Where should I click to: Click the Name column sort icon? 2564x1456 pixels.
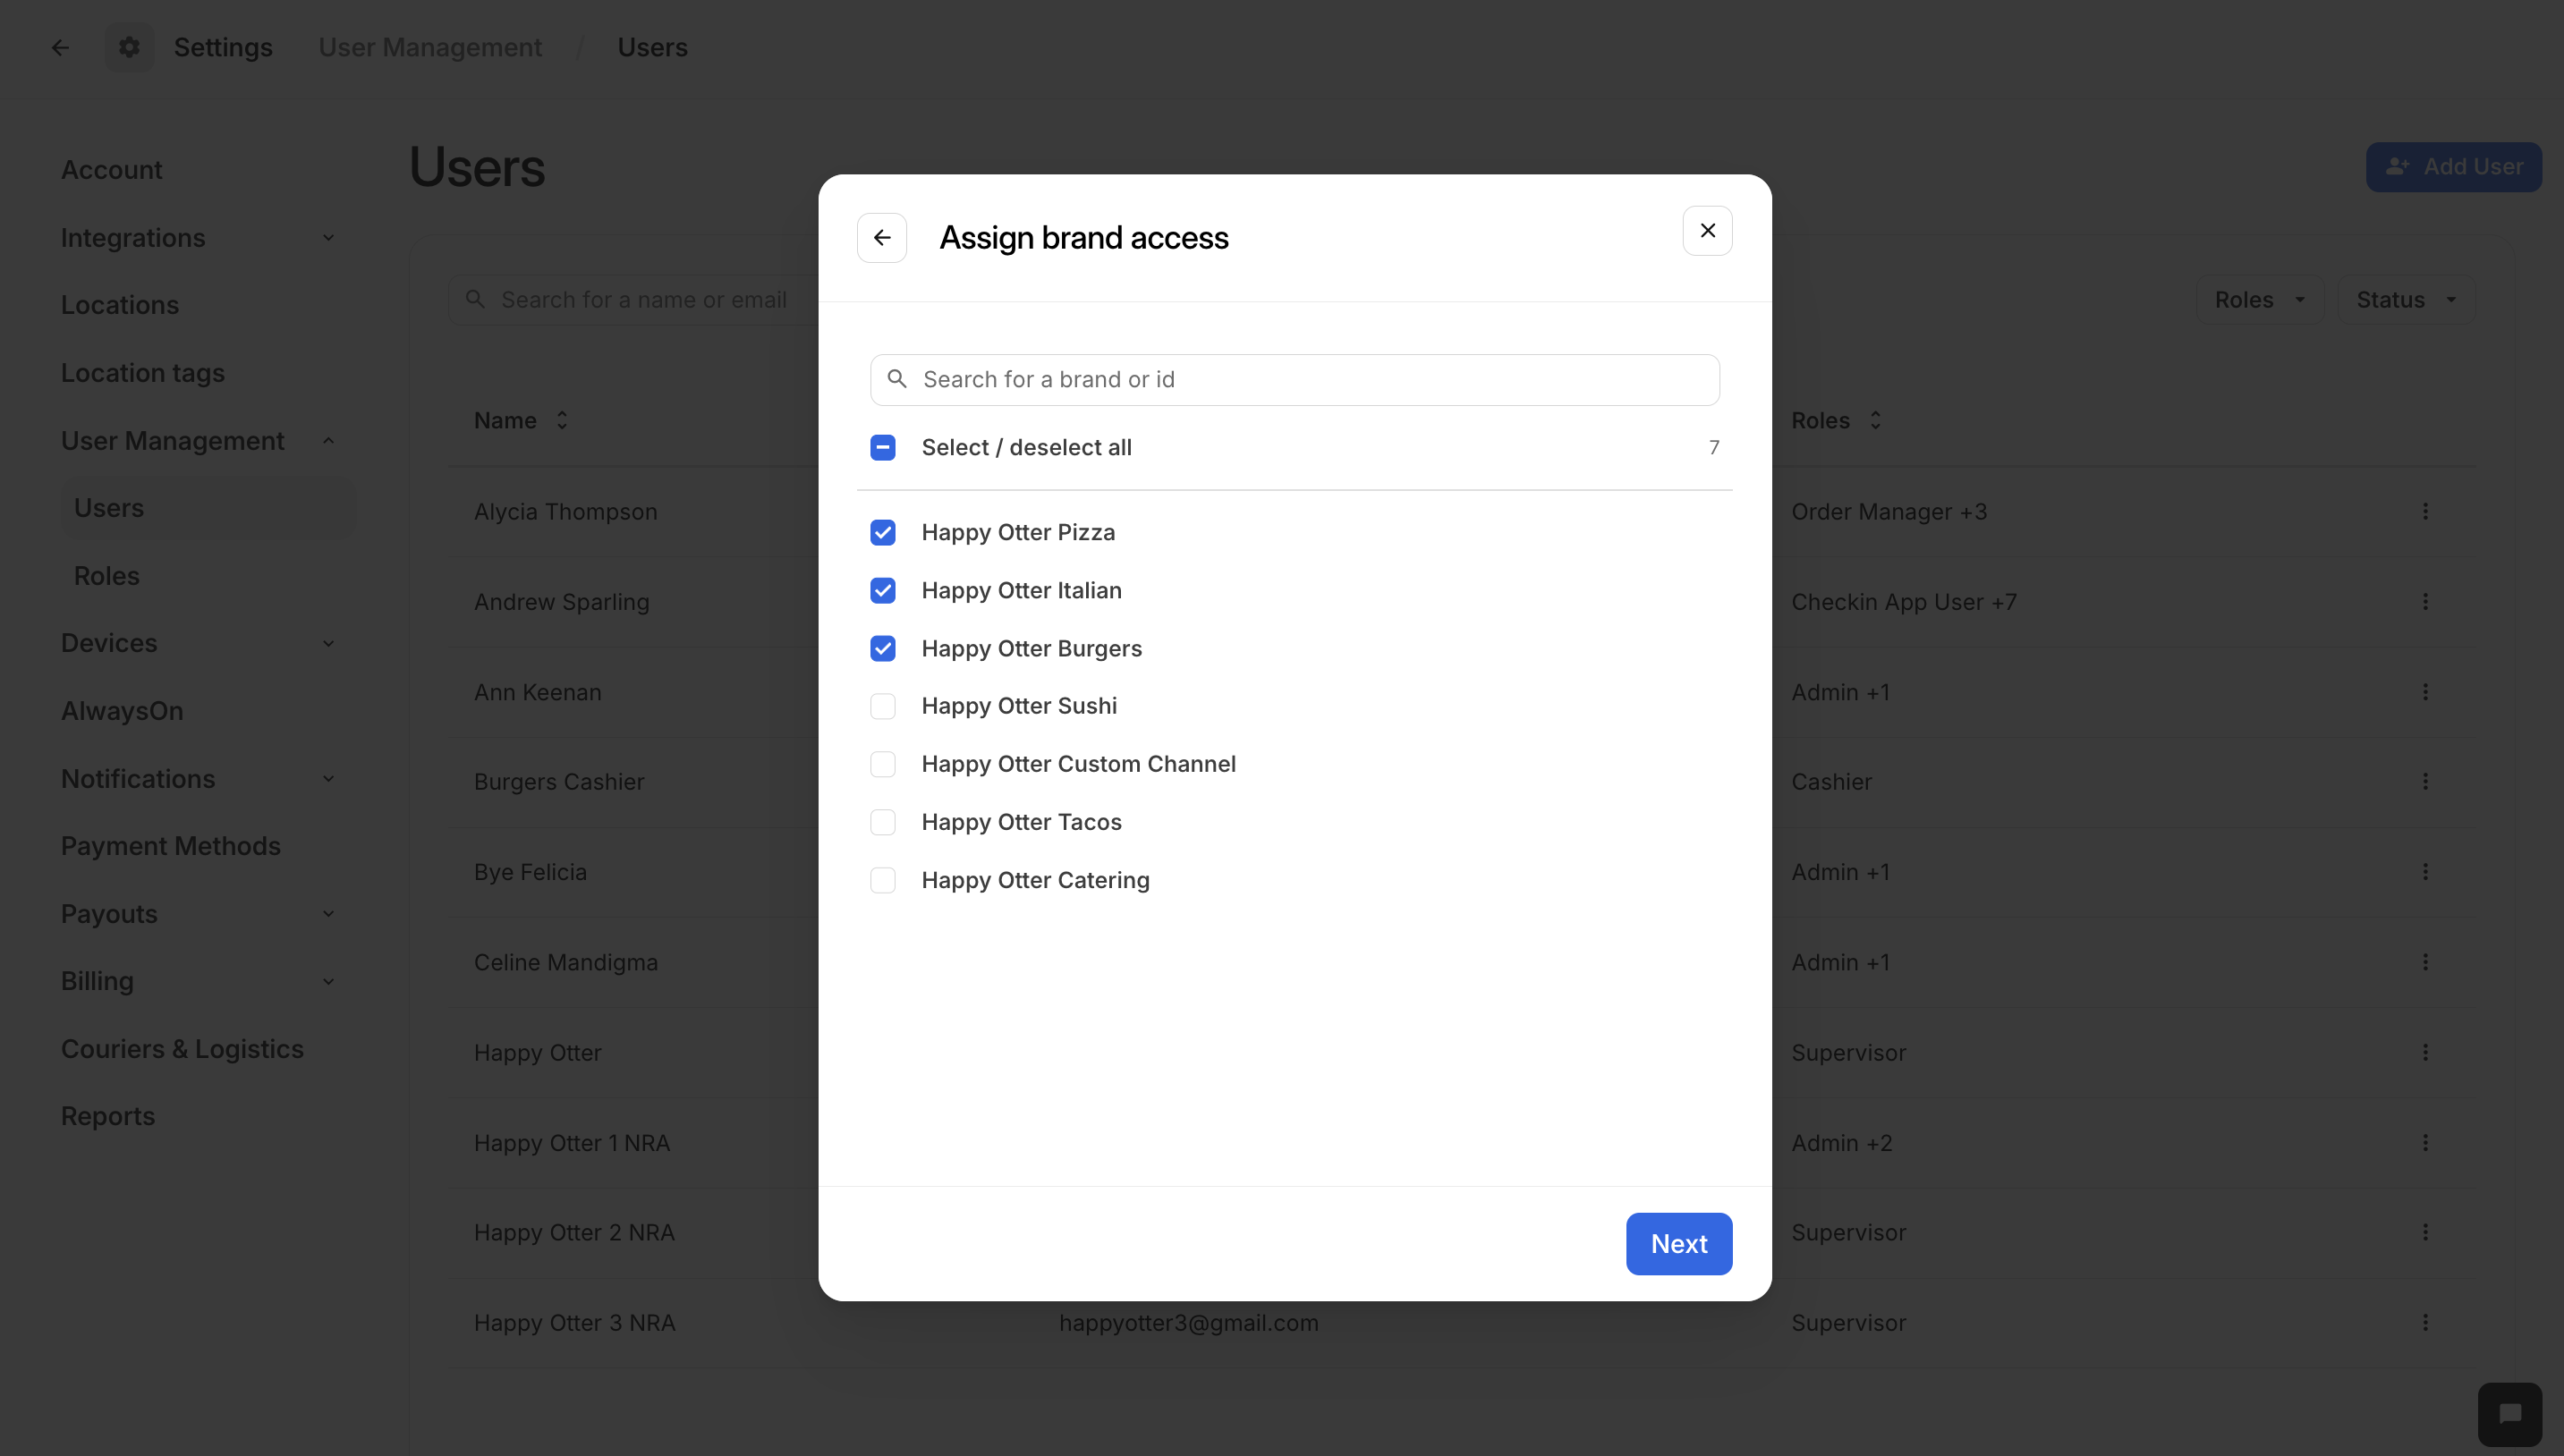[561, 420]
